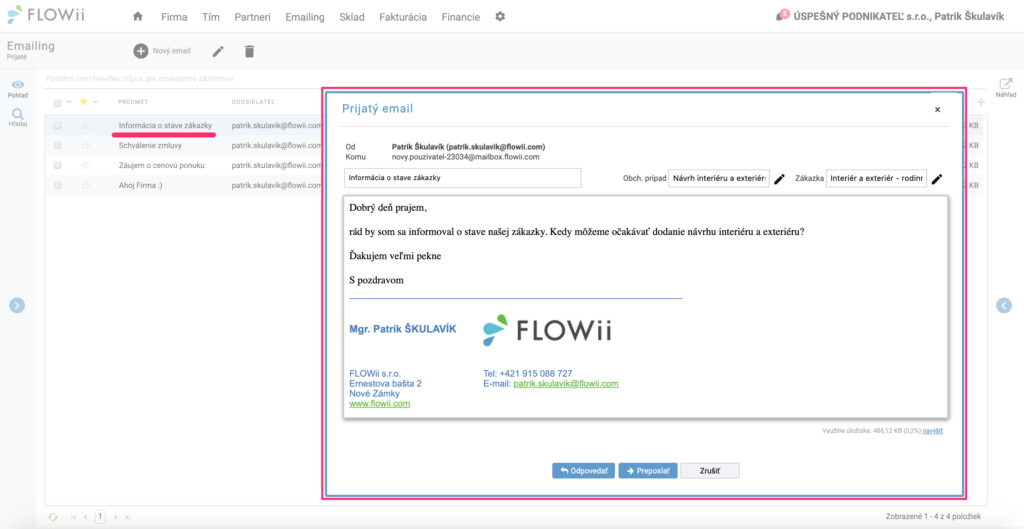Click the Odpovedať reply button

[583, 471]
